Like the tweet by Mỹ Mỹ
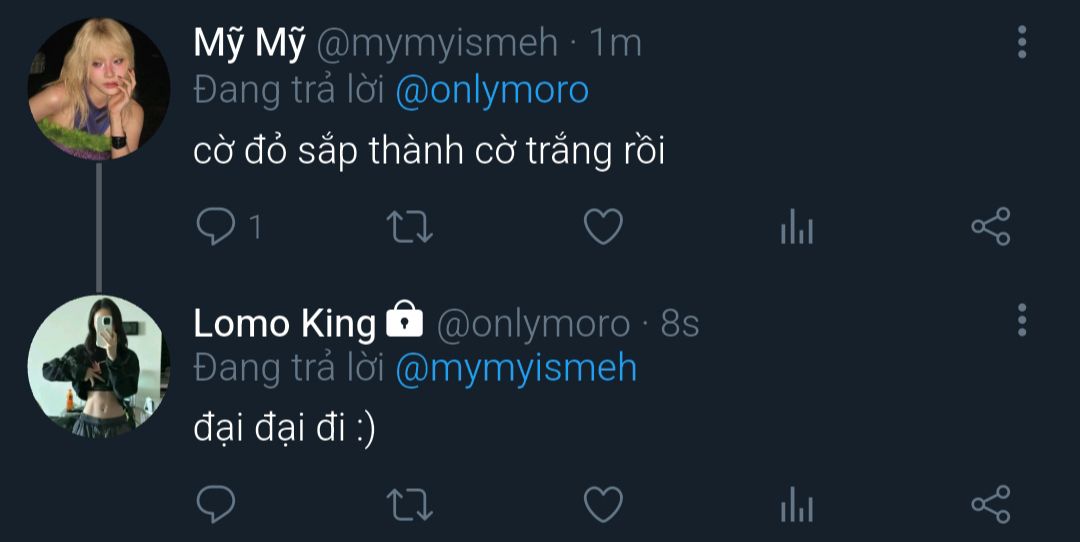1080x542 pixels. pos(603,228)
